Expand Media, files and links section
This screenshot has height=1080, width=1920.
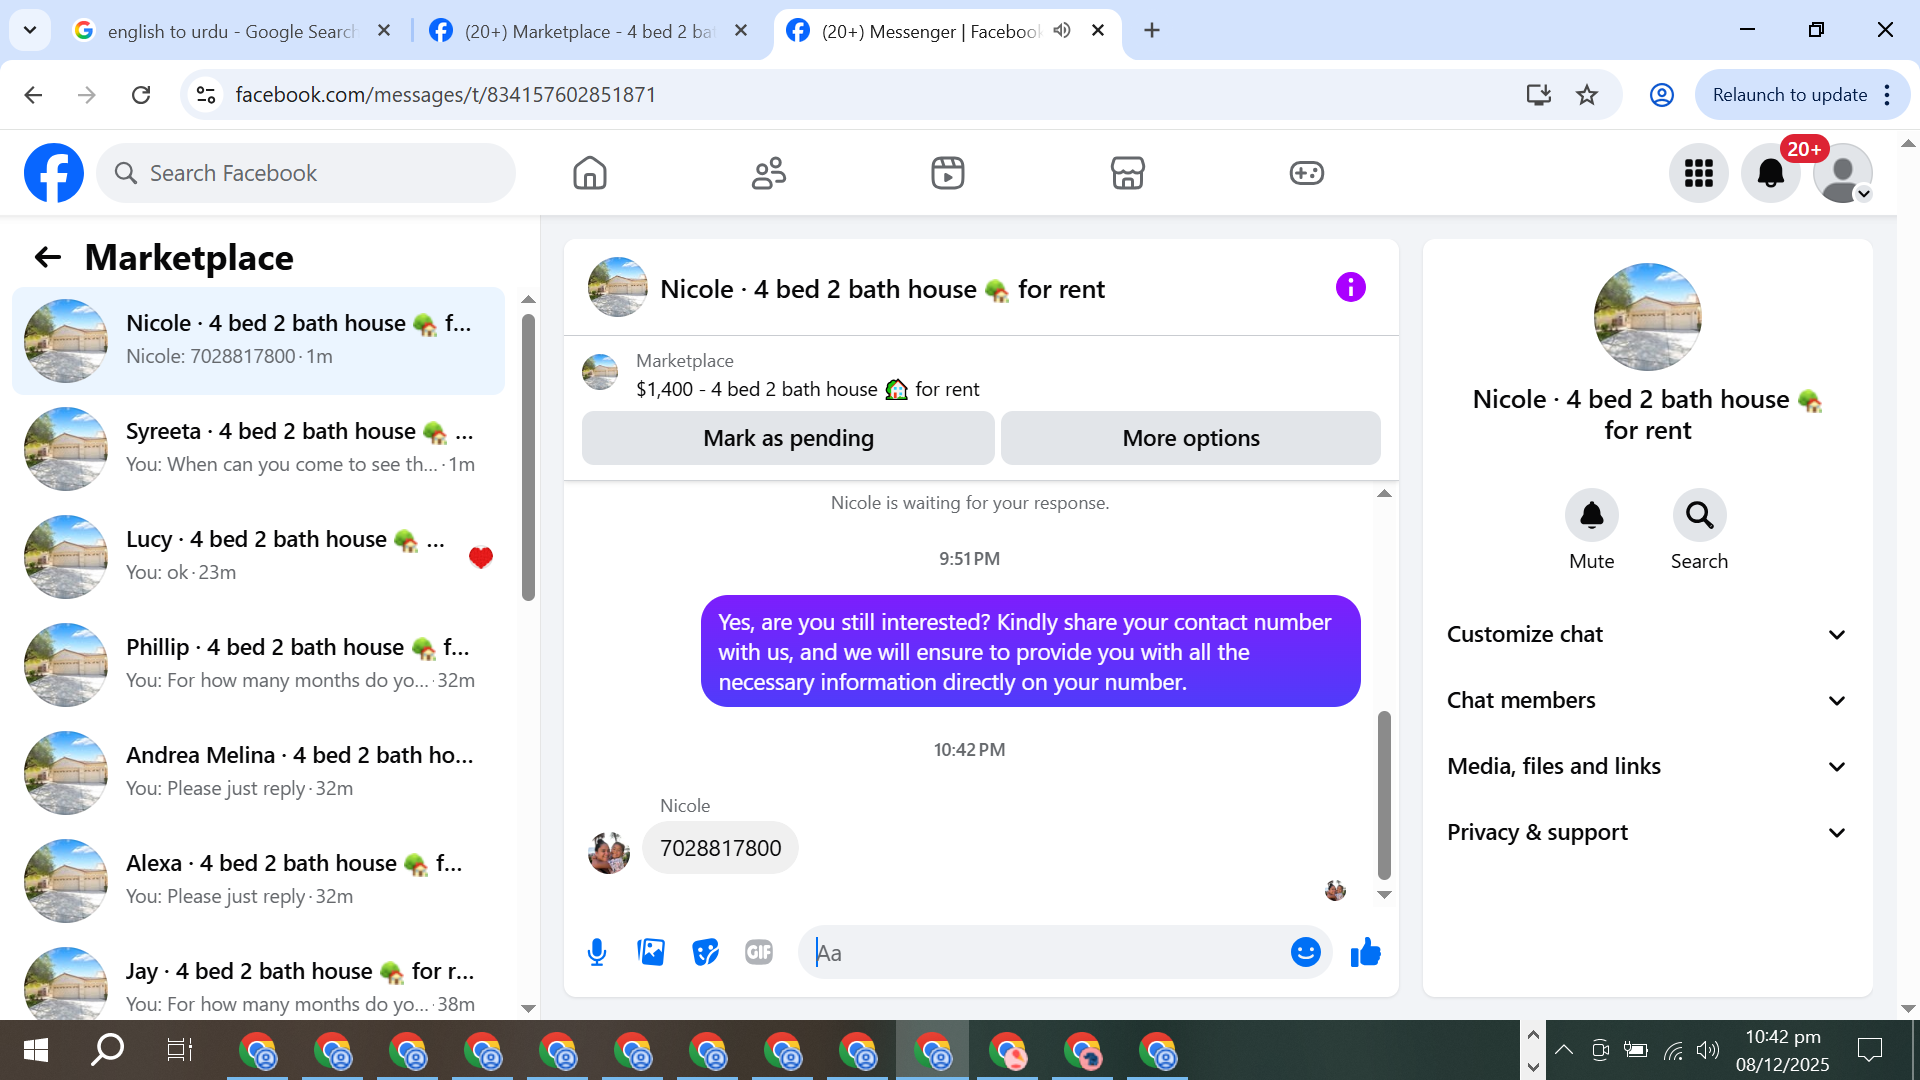click(x=1647, y=766)
